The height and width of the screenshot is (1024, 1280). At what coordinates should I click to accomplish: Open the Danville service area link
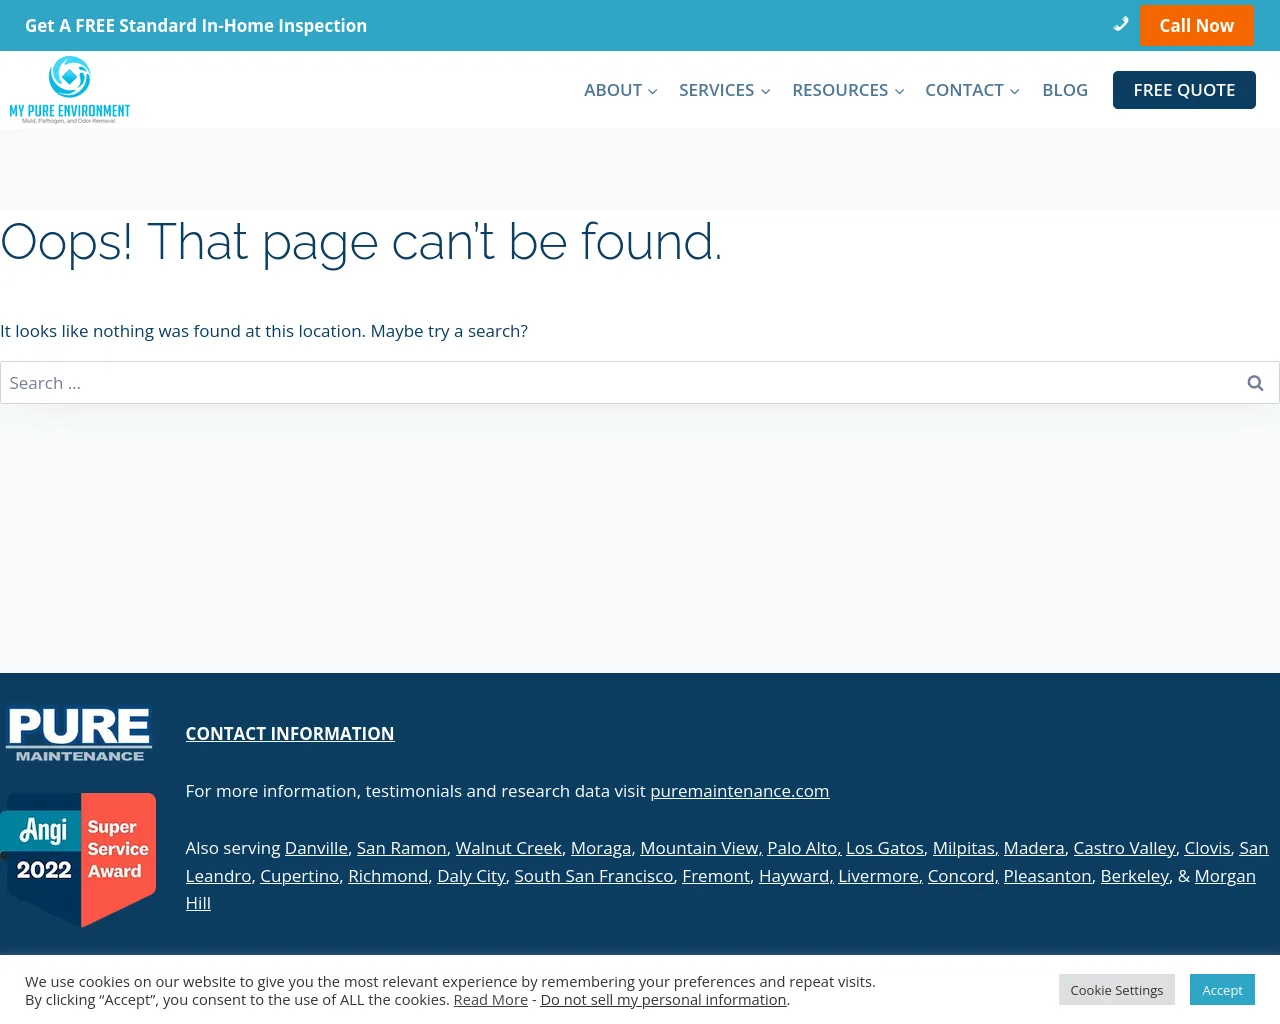point(316,848)
